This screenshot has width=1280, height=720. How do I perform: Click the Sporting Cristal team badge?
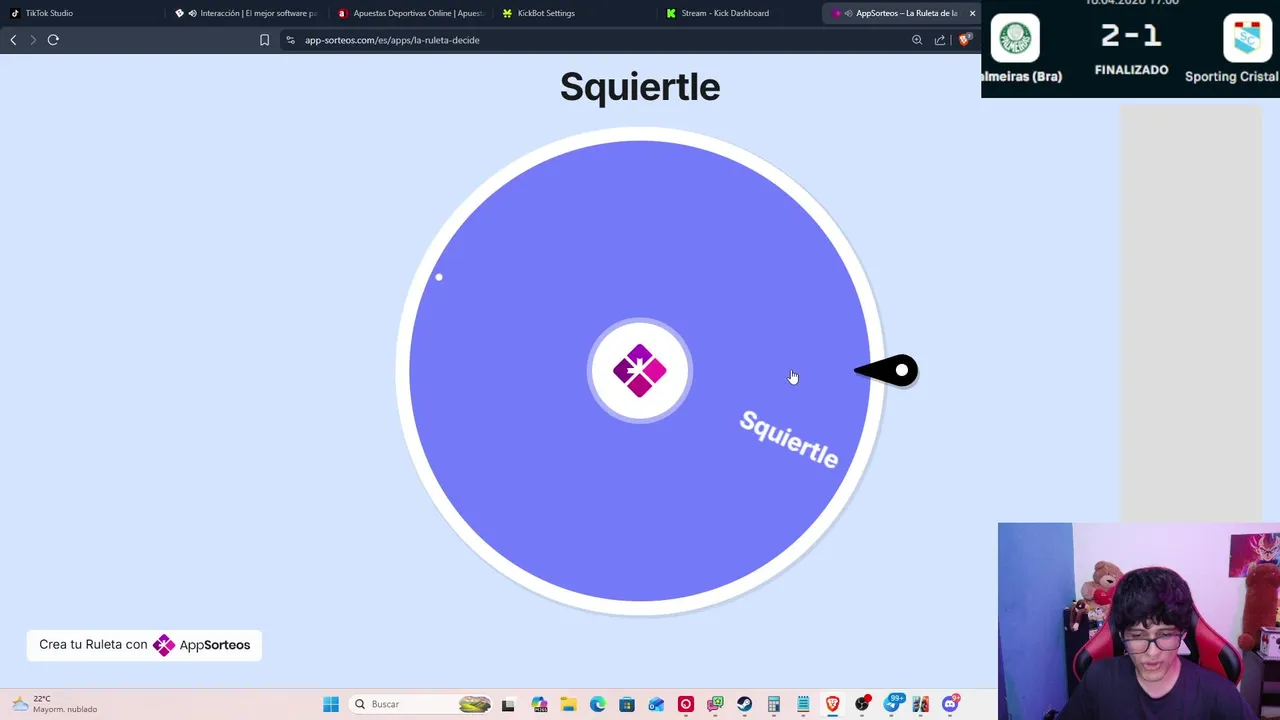tap(1247, 39)
